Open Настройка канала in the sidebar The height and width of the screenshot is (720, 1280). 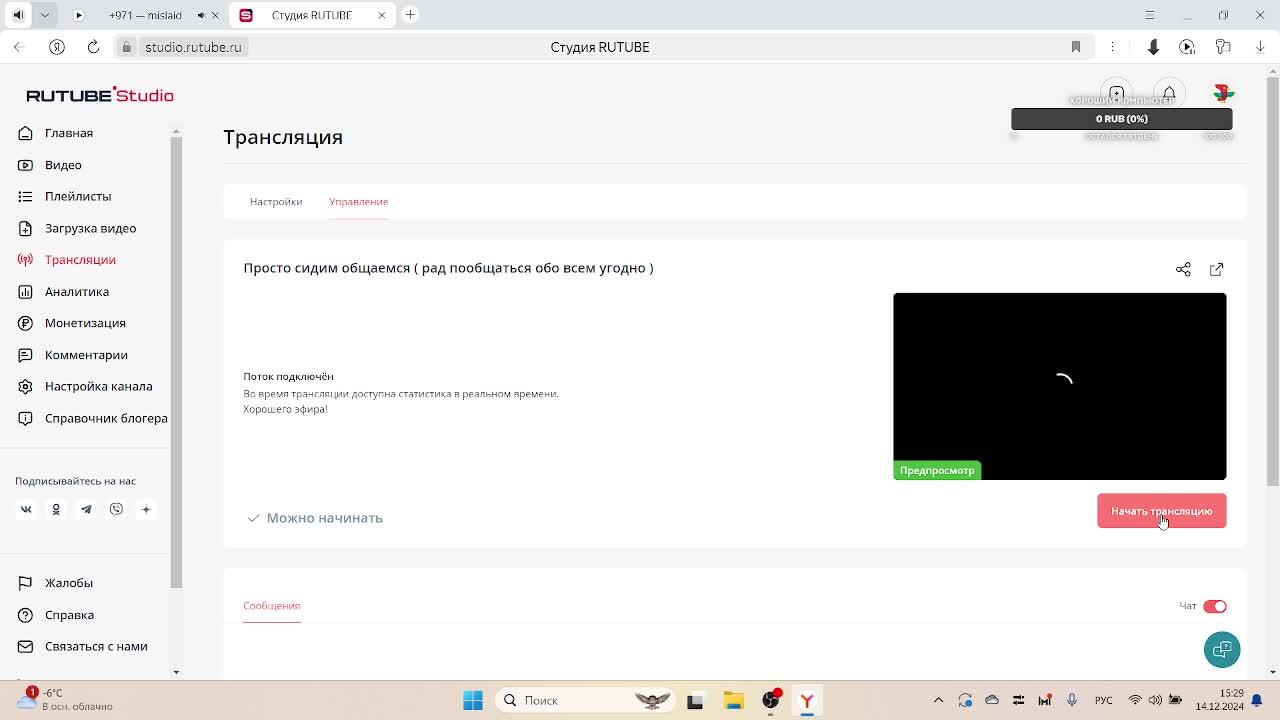coord(98,386)
